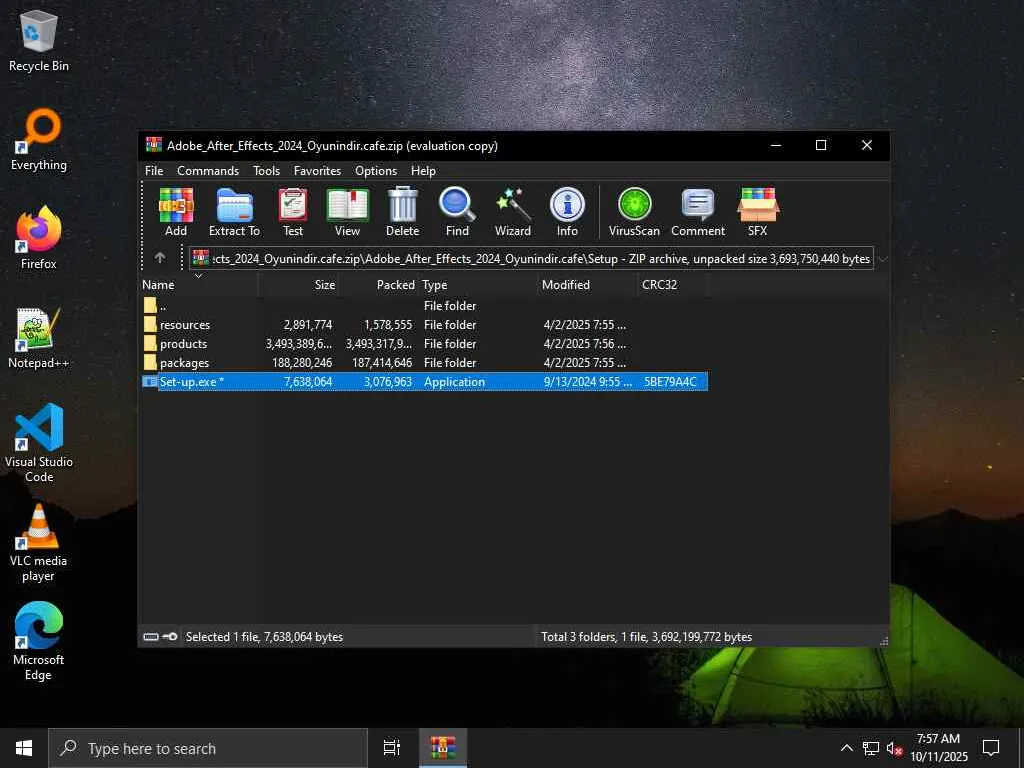
Task: Sort by the Modified column header
Action: pos(587,285)
